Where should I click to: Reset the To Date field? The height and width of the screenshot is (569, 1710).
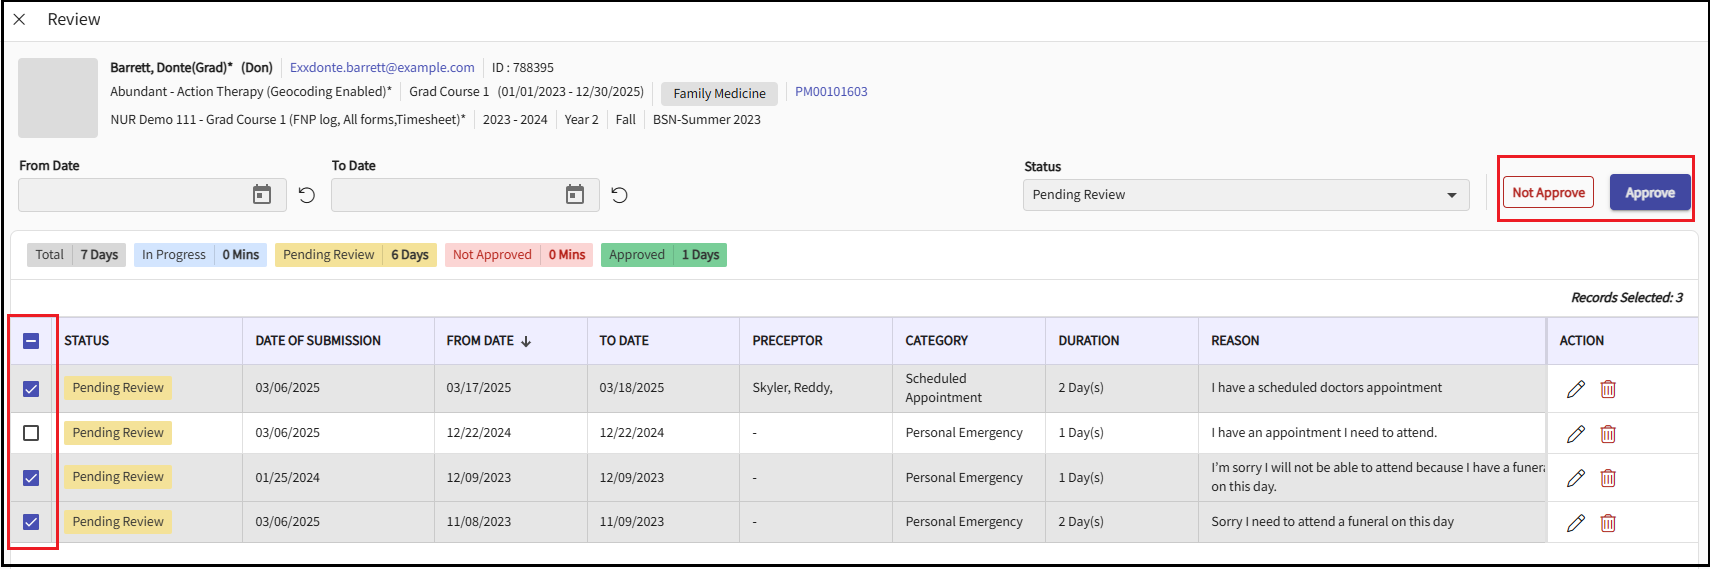pyautogui.click(x=620, y=195)
